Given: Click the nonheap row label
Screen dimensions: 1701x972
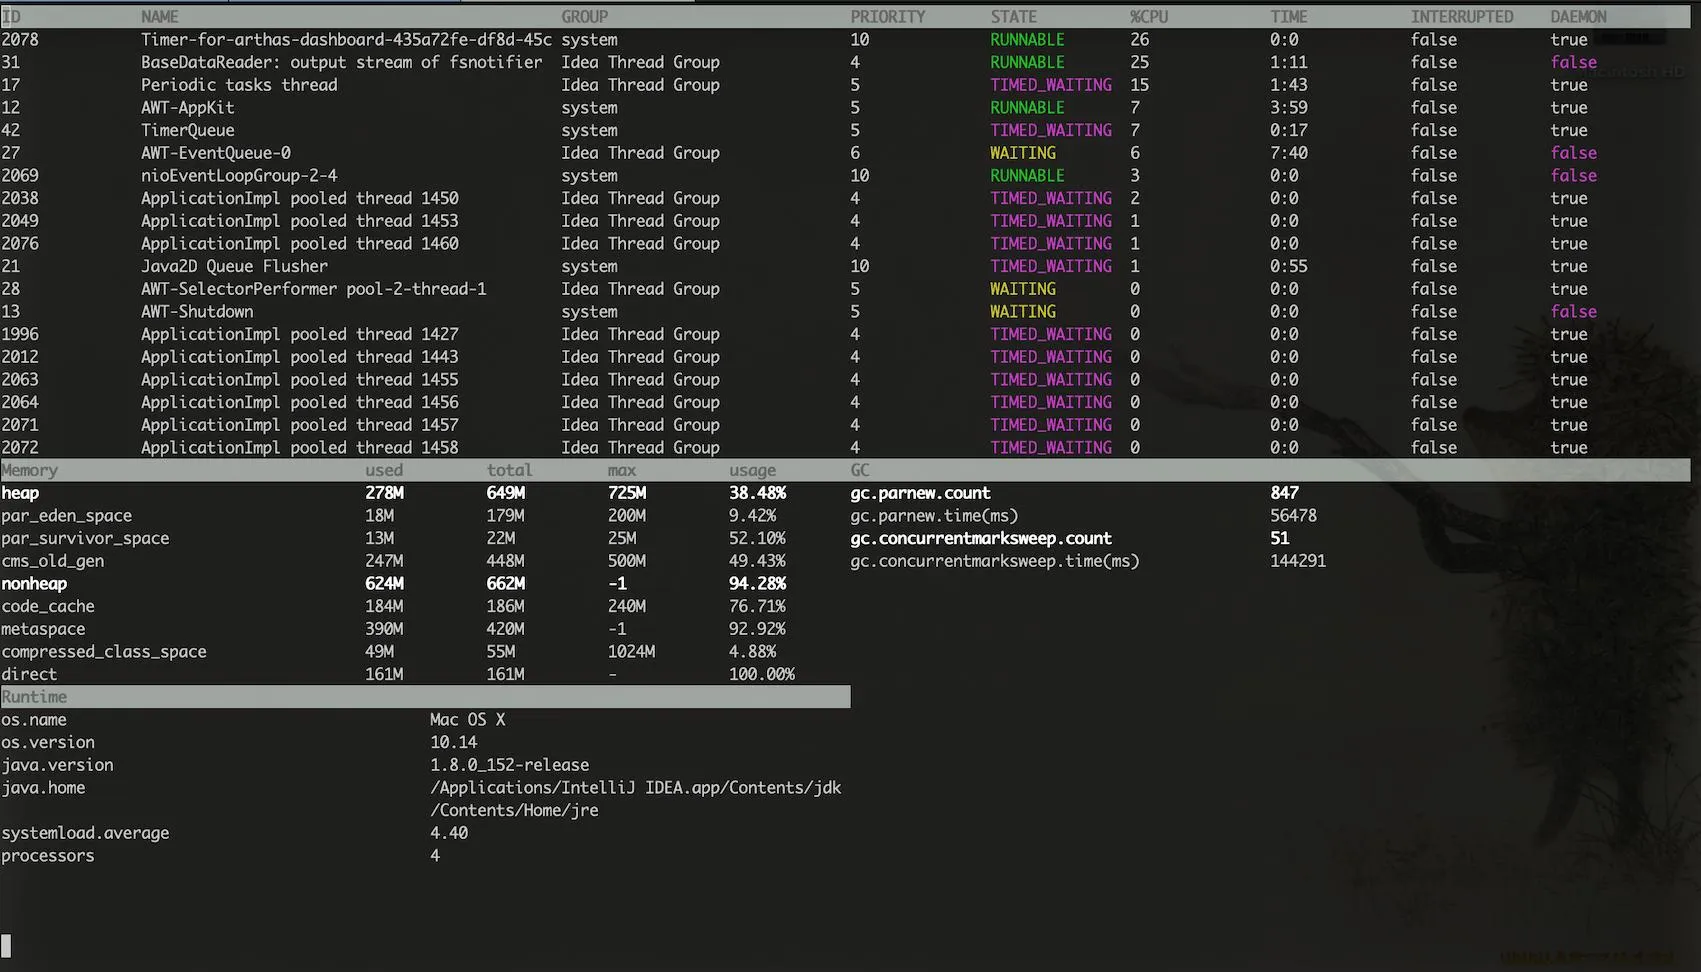Looking at the screenshot, I should click(x=34, y=584).
